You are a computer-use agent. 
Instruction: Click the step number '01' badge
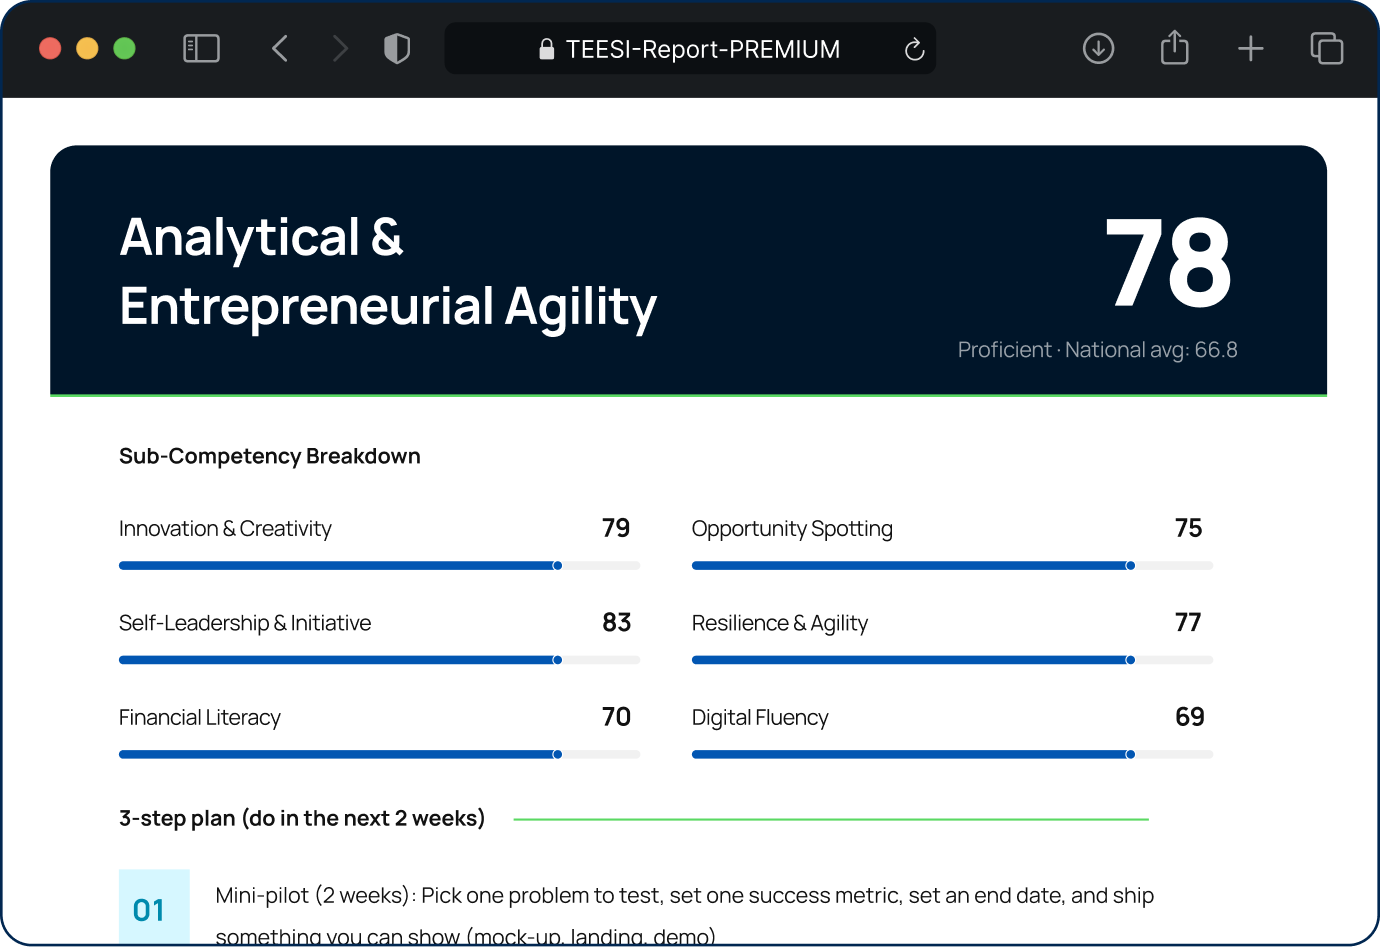pyautogui.click(x=154, y=907)
